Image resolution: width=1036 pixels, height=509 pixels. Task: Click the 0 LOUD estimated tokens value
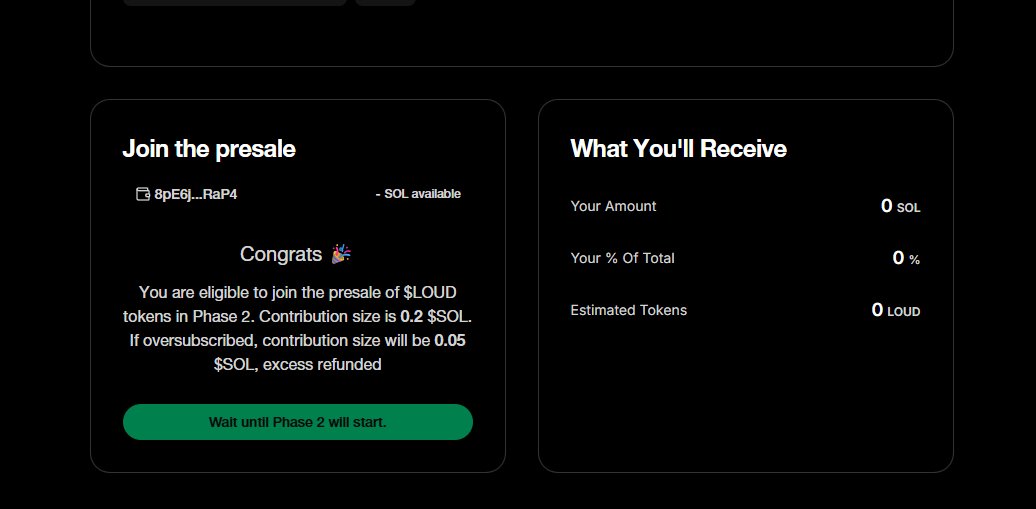click(x=896, y=310)
